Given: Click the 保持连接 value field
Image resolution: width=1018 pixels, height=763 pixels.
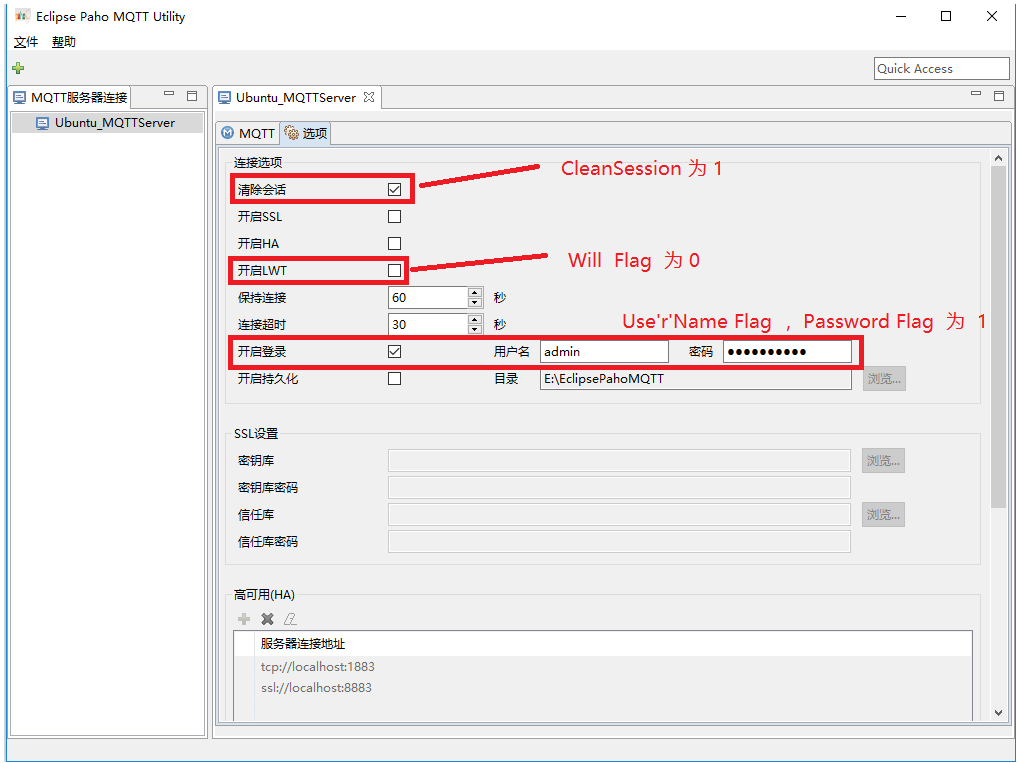Looking at the screenshot, I should [x=428, y=297].
